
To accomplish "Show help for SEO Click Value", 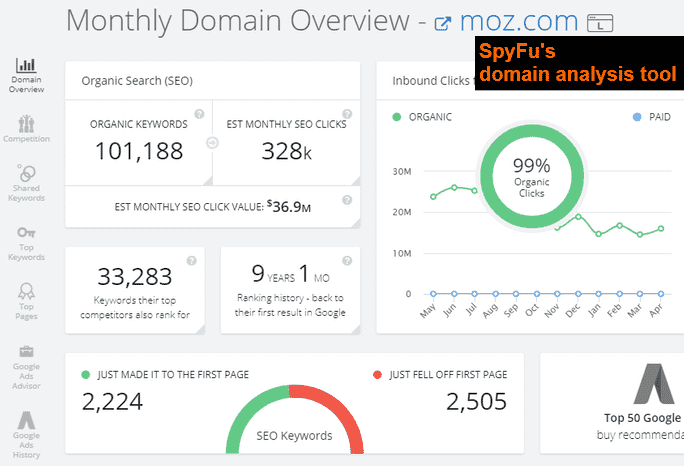I will [x=347, y=200].
